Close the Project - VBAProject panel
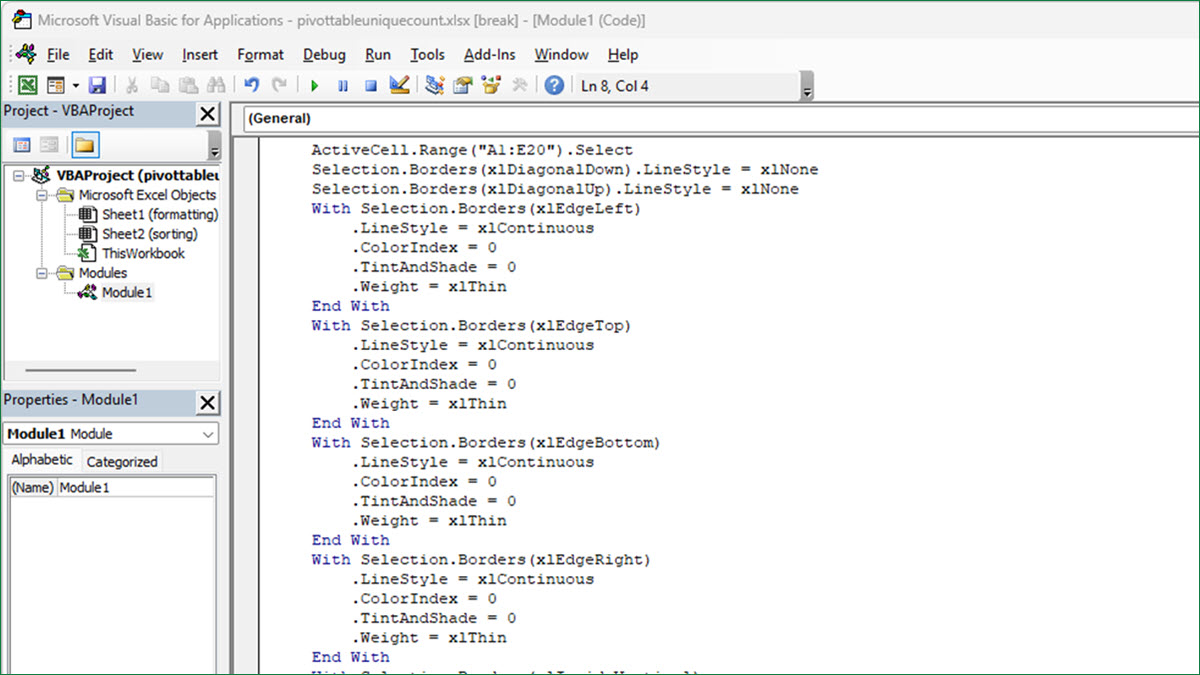 (207, 114)
